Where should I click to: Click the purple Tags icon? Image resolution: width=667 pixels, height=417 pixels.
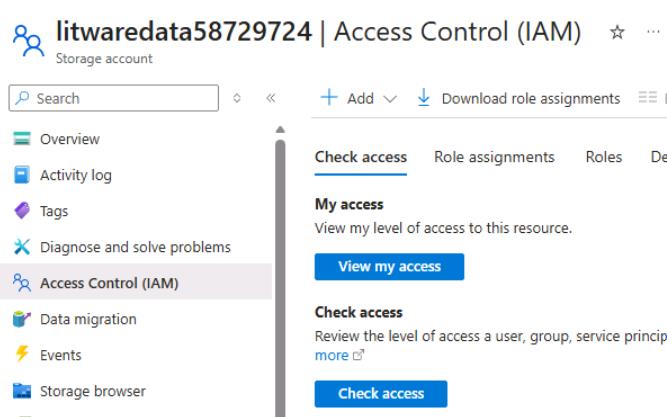tap(22, 211)
